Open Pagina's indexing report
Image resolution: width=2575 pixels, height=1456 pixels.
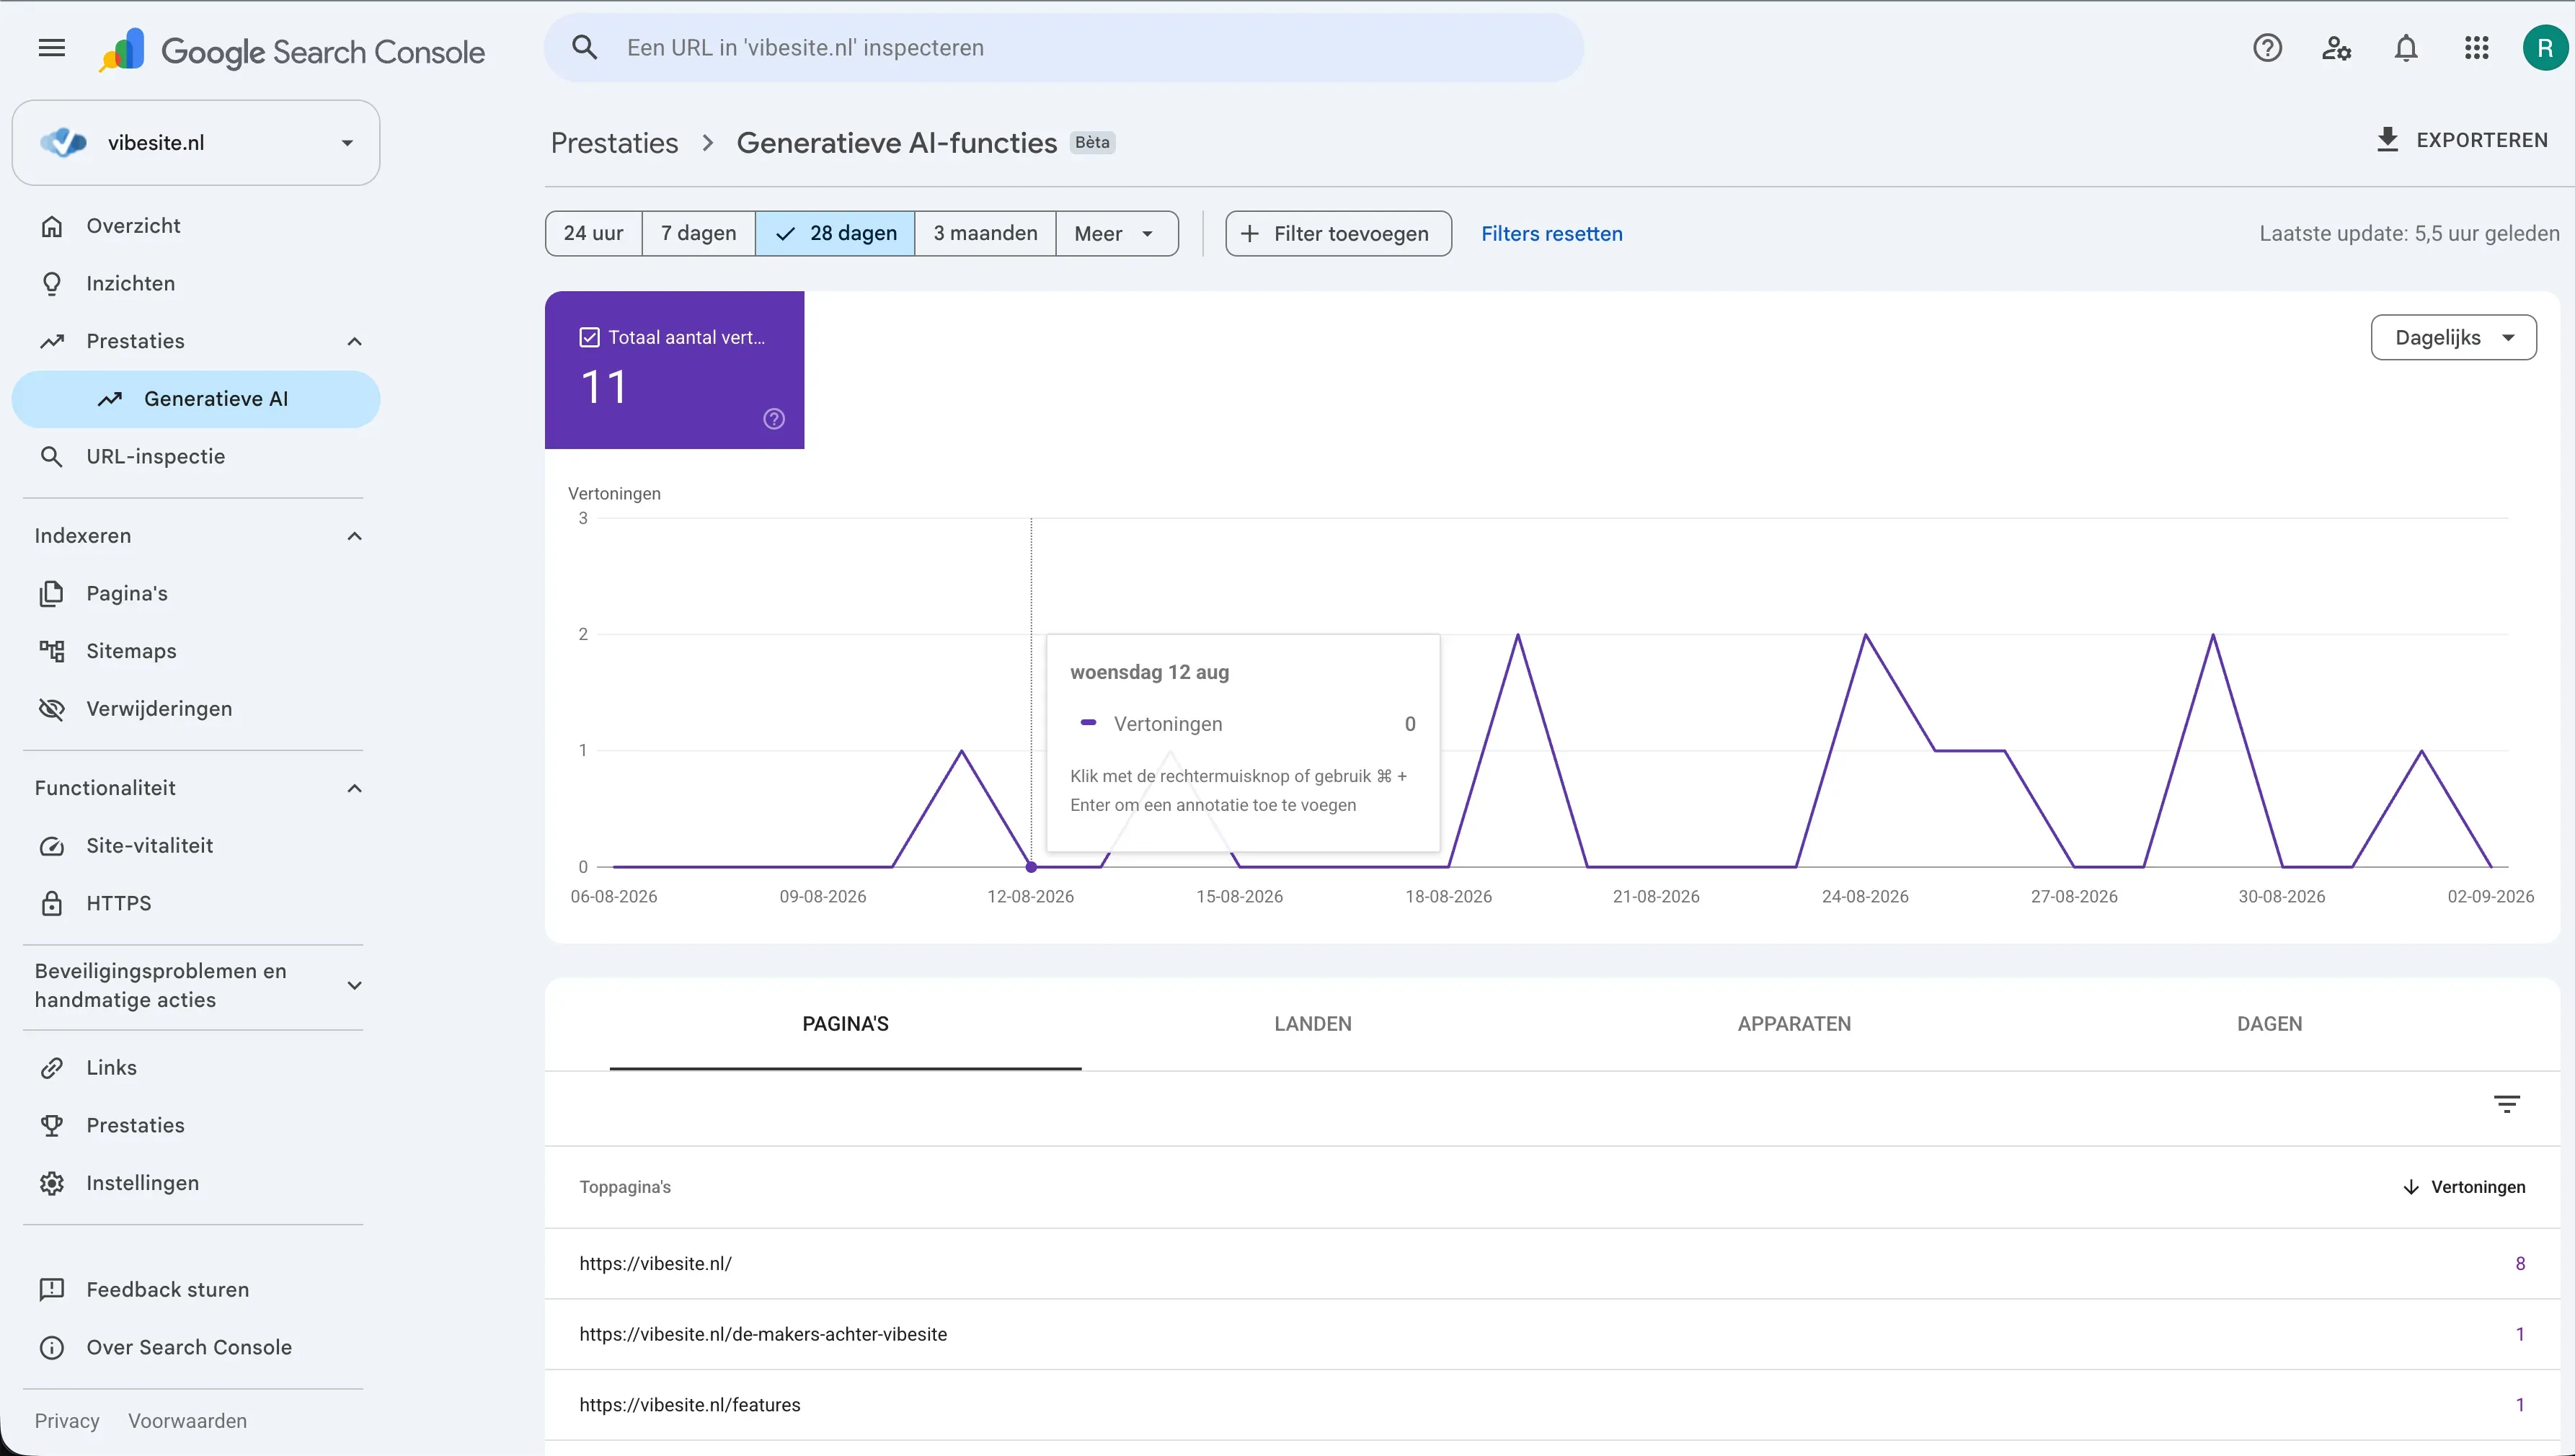196,594
